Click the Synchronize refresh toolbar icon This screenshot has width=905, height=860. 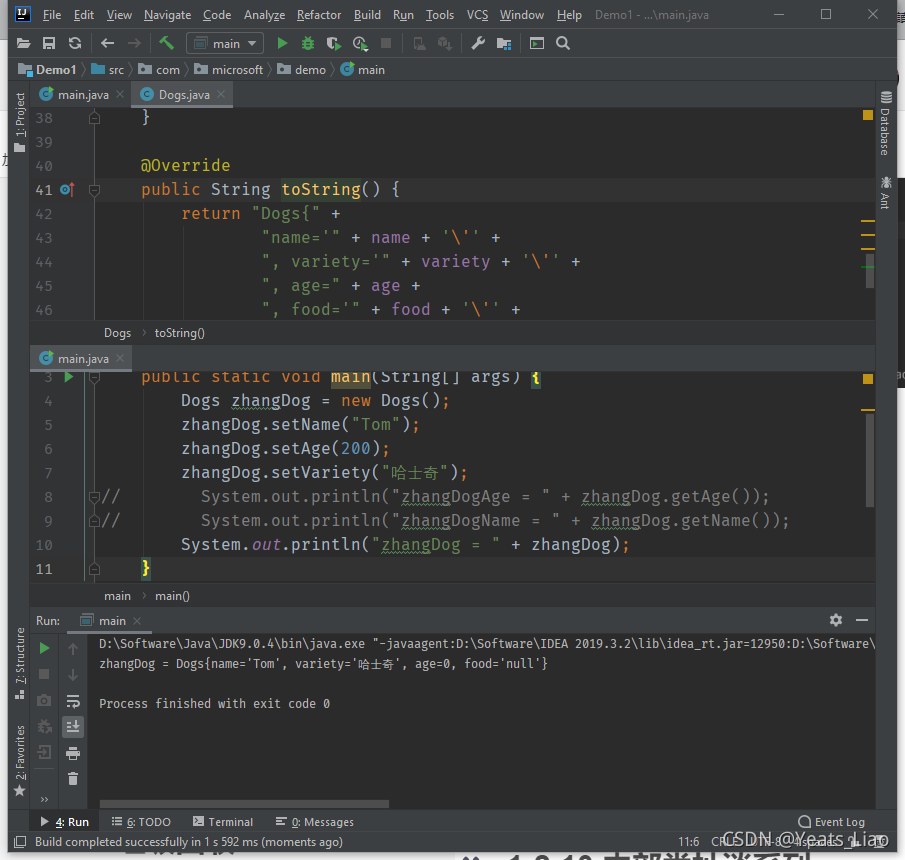coord(74,43)
